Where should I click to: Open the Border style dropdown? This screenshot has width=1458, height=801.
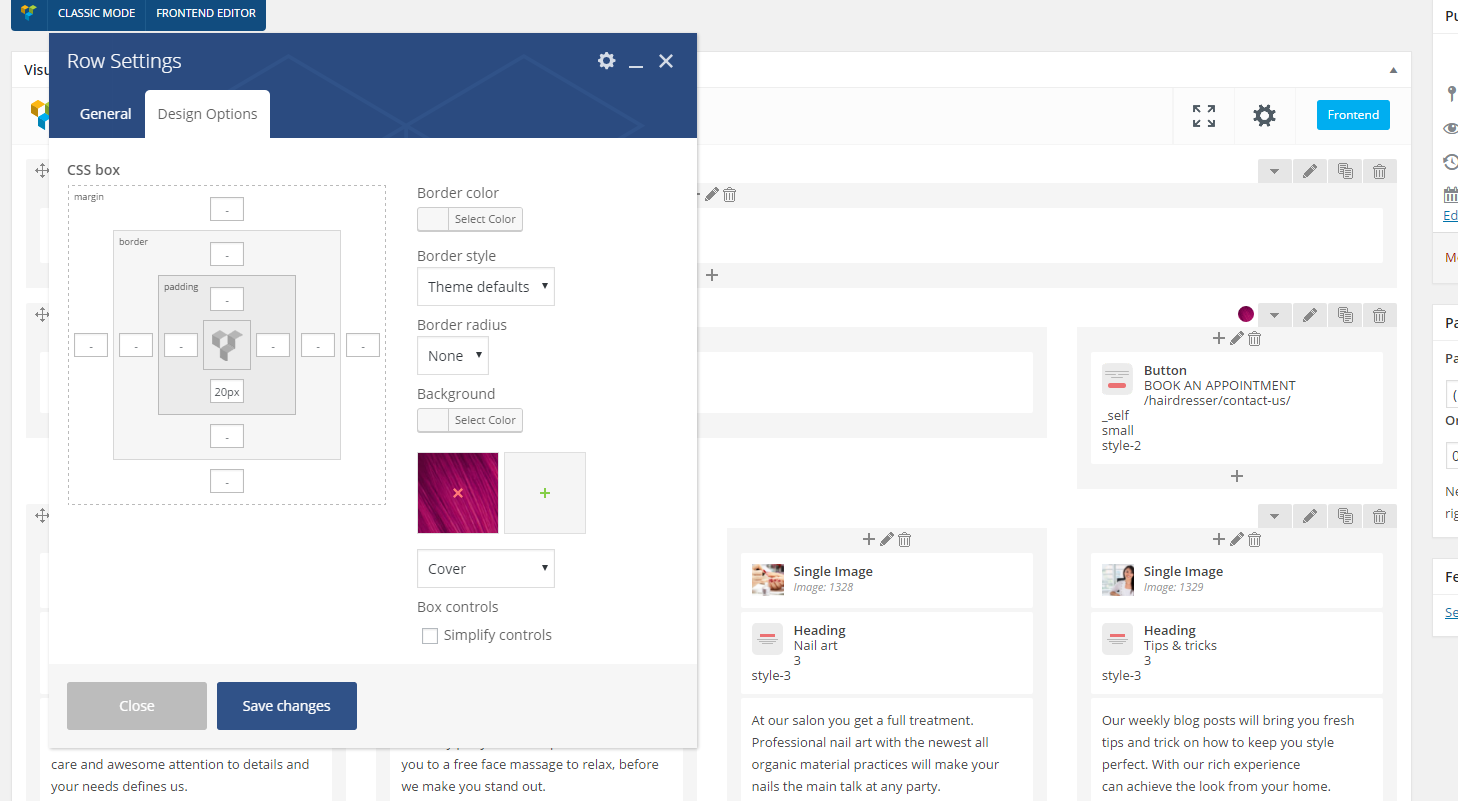(485, 287)
